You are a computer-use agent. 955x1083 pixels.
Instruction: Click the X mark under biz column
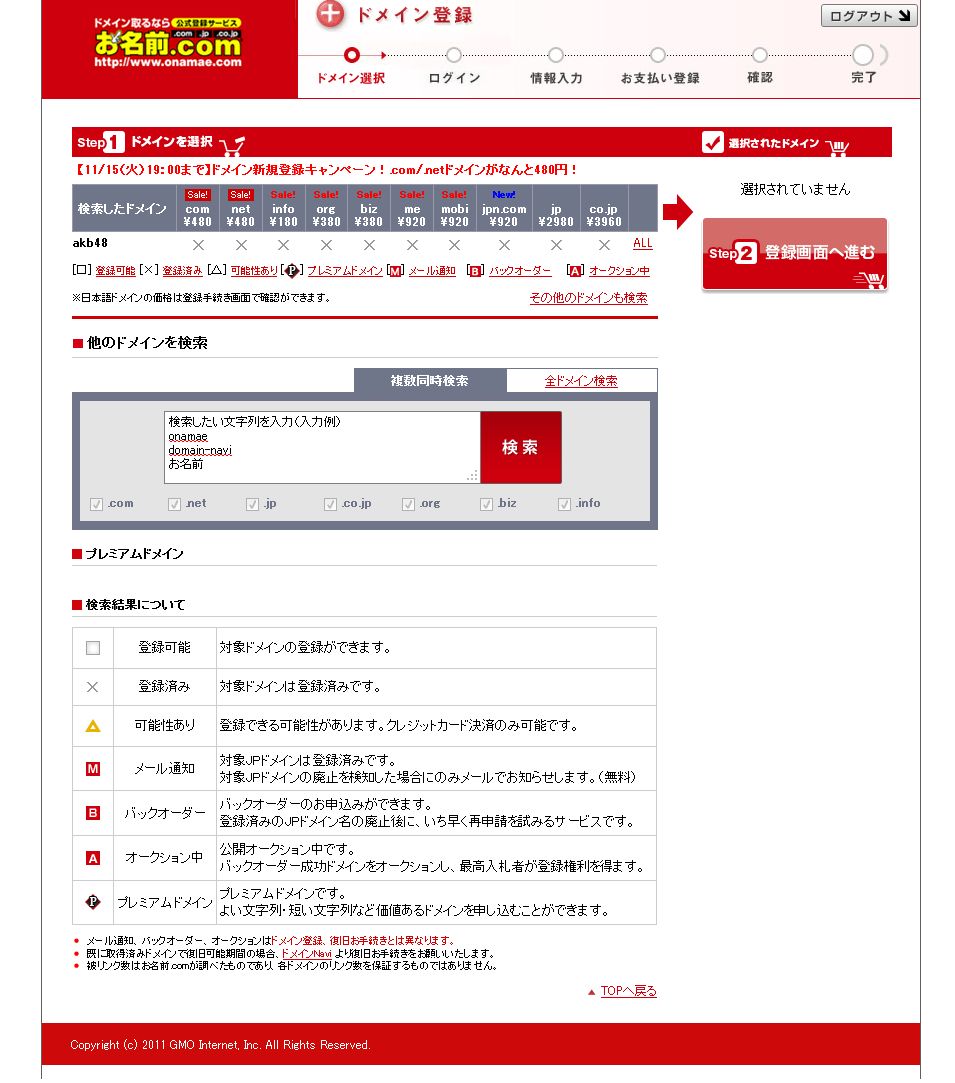pyautogui.click(x=369, y=245)
